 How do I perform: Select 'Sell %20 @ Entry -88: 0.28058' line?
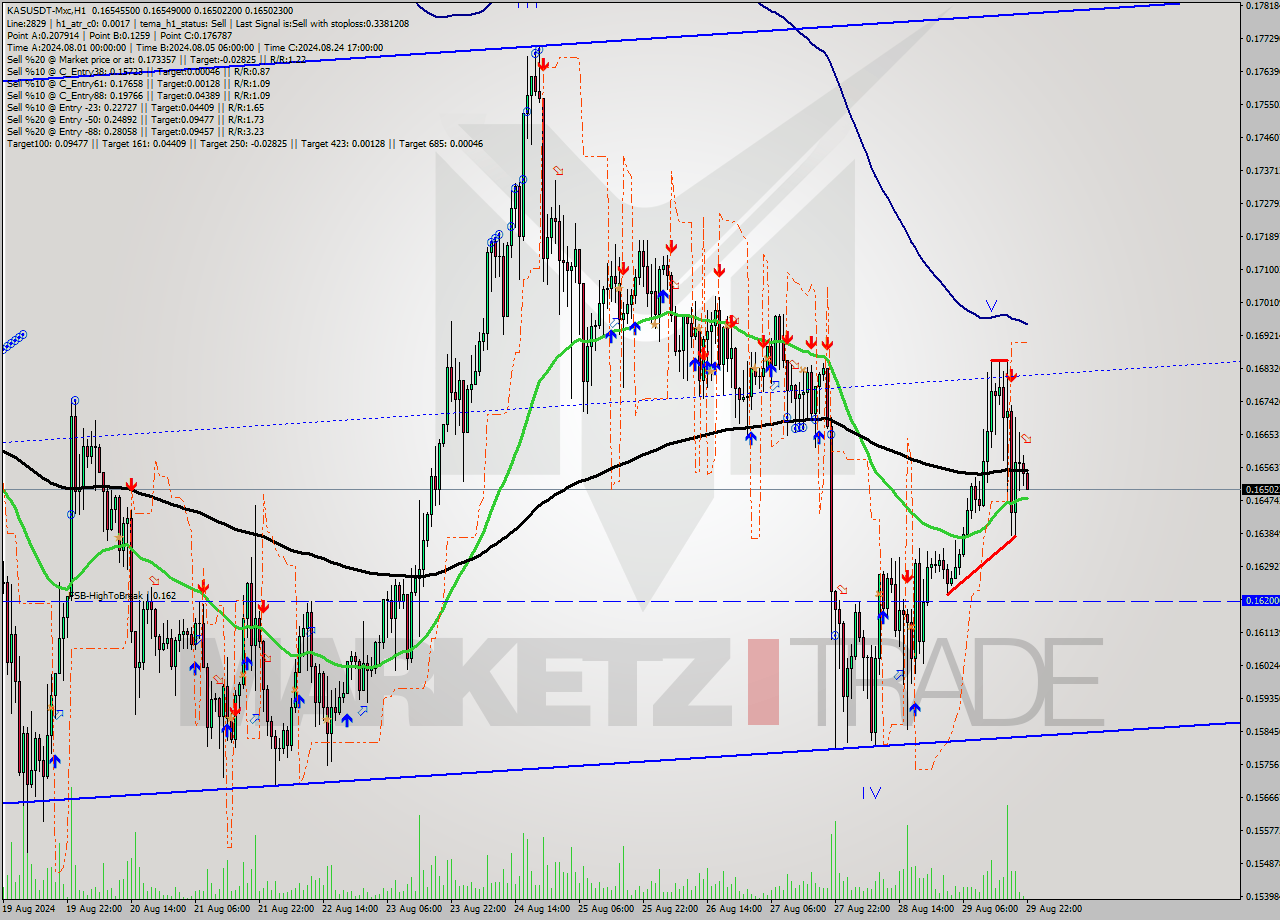click(x=135, y=131)
